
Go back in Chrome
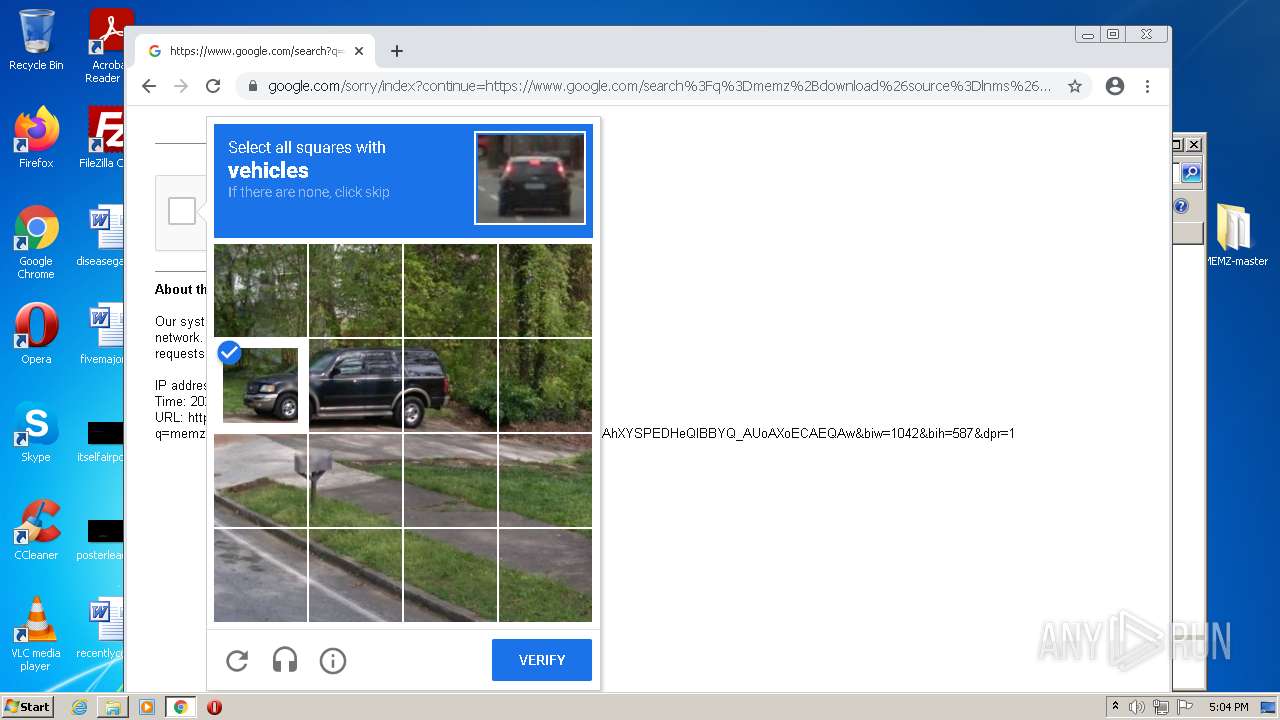pyautogui.click(x=149, y=86)
